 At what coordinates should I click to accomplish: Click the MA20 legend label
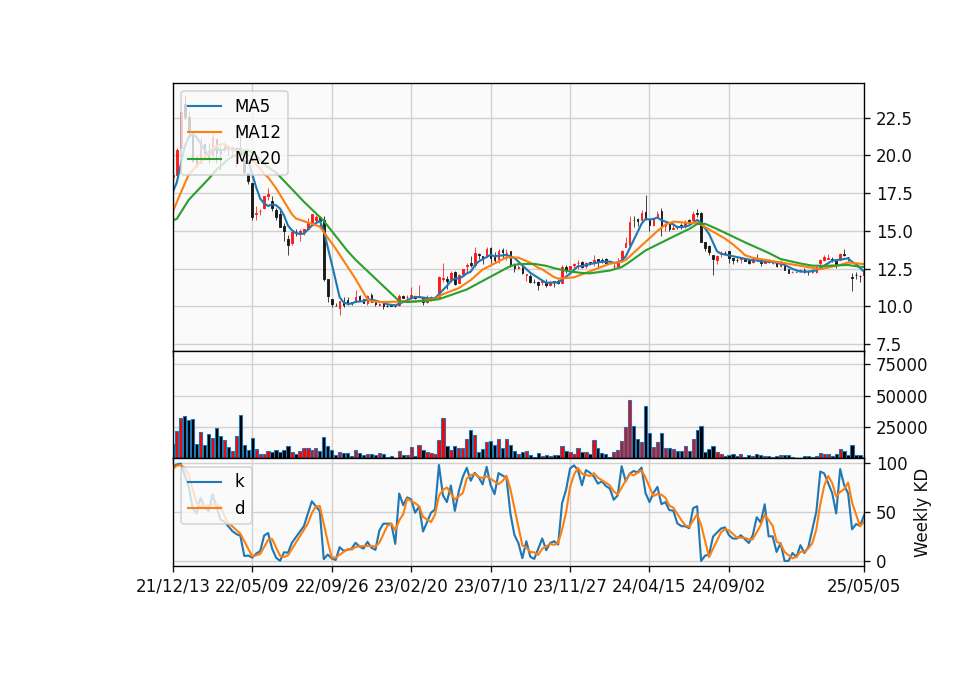pyautogui.click(x=257, y=158)
